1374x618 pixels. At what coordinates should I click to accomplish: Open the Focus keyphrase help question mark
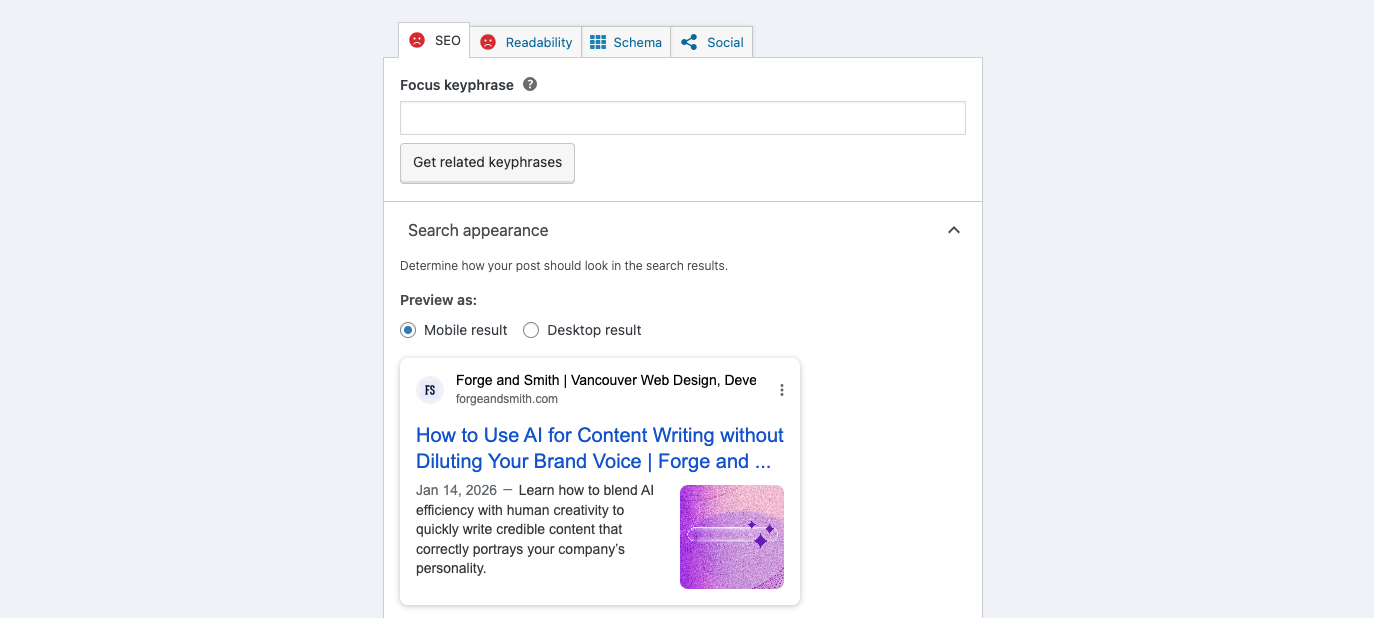(x=530, y=85)
